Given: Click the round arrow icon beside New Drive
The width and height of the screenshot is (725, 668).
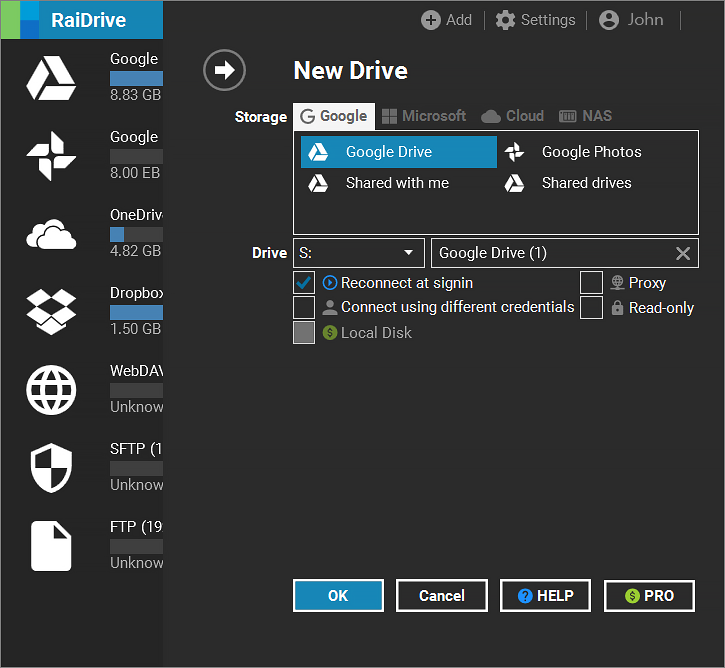Looking at the screenshot, I should [224, 70].
